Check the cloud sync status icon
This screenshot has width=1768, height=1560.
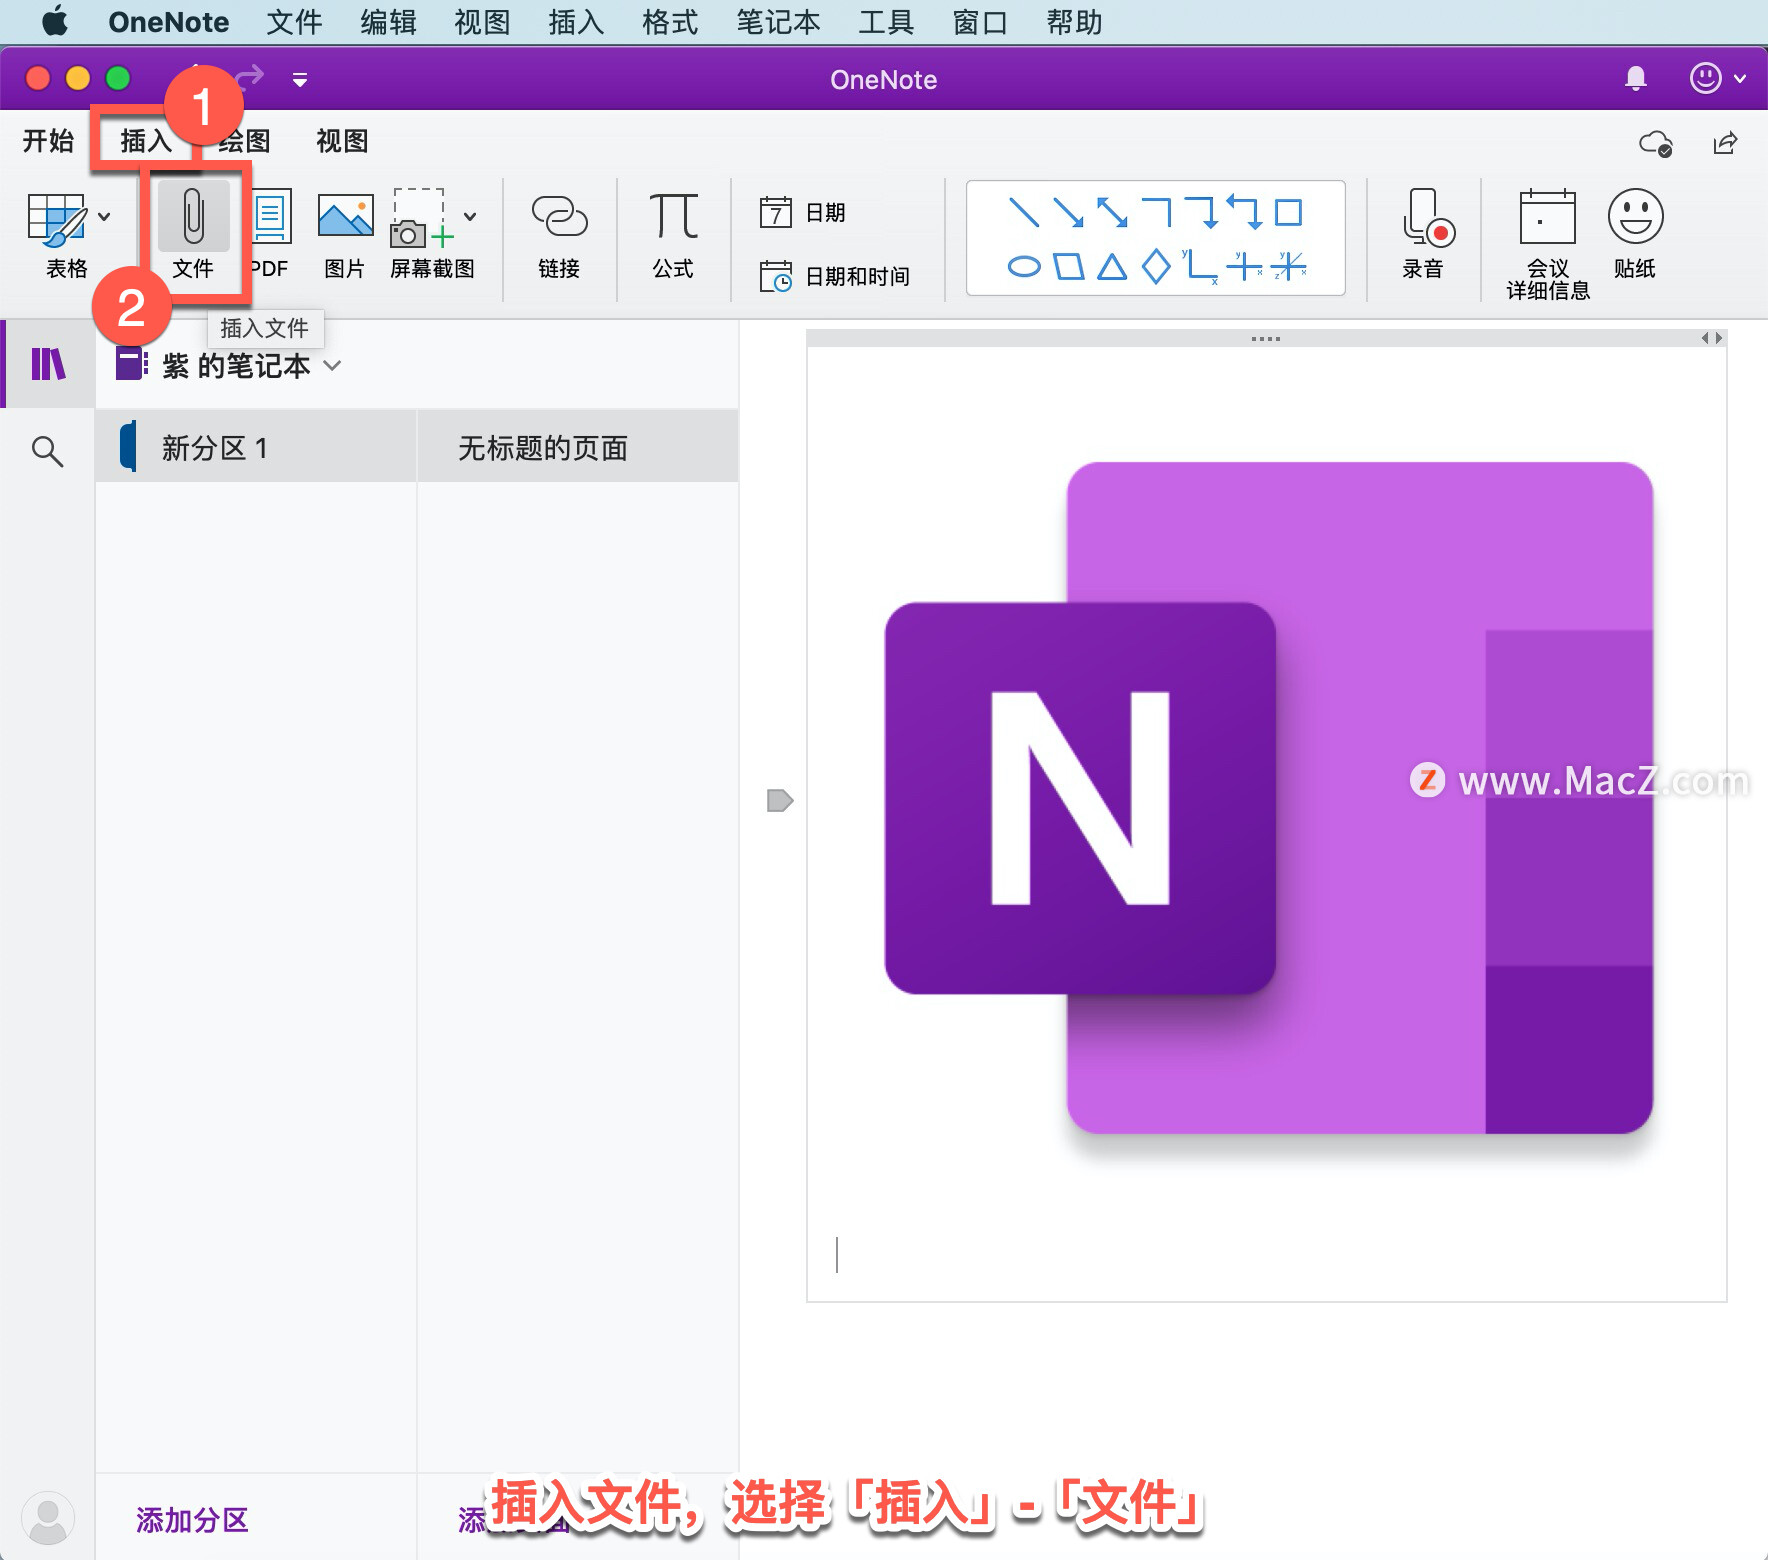tap(1656, 143)
